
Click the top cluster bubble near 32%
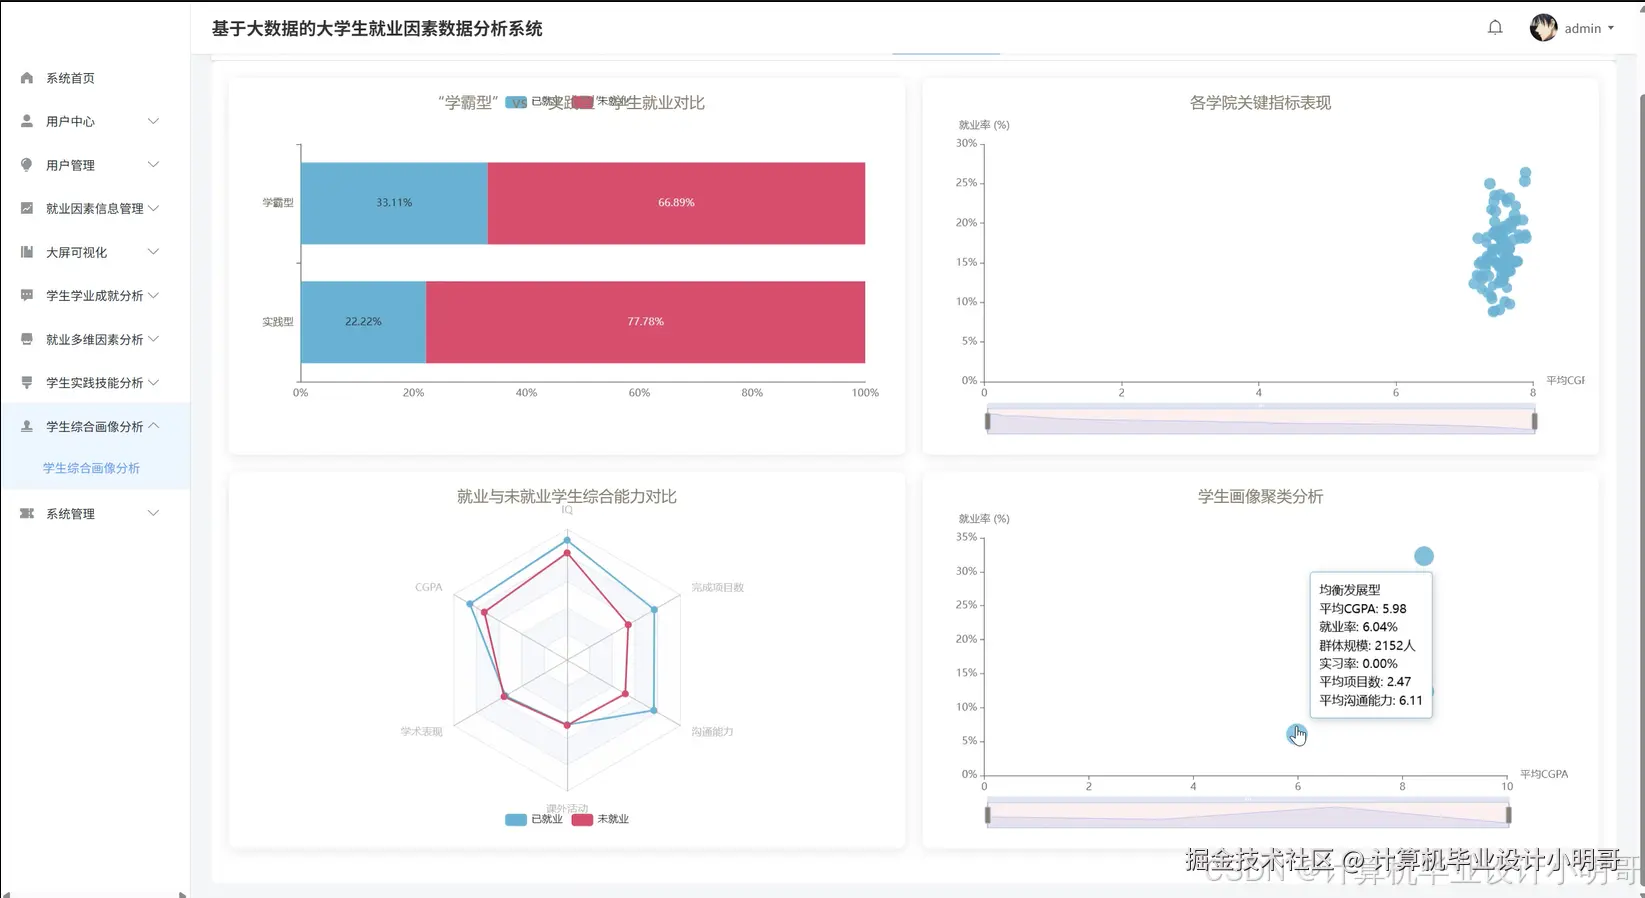[x=1424, y=556]
